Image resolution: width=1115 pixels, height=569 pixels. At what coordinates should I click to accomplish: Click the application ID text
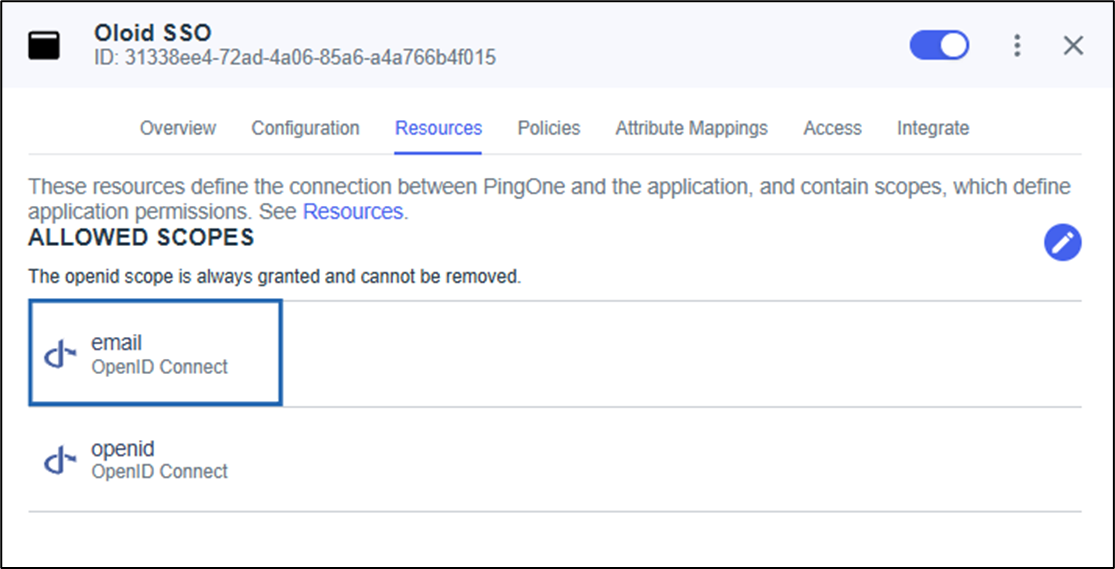click(x=295, y=58)
